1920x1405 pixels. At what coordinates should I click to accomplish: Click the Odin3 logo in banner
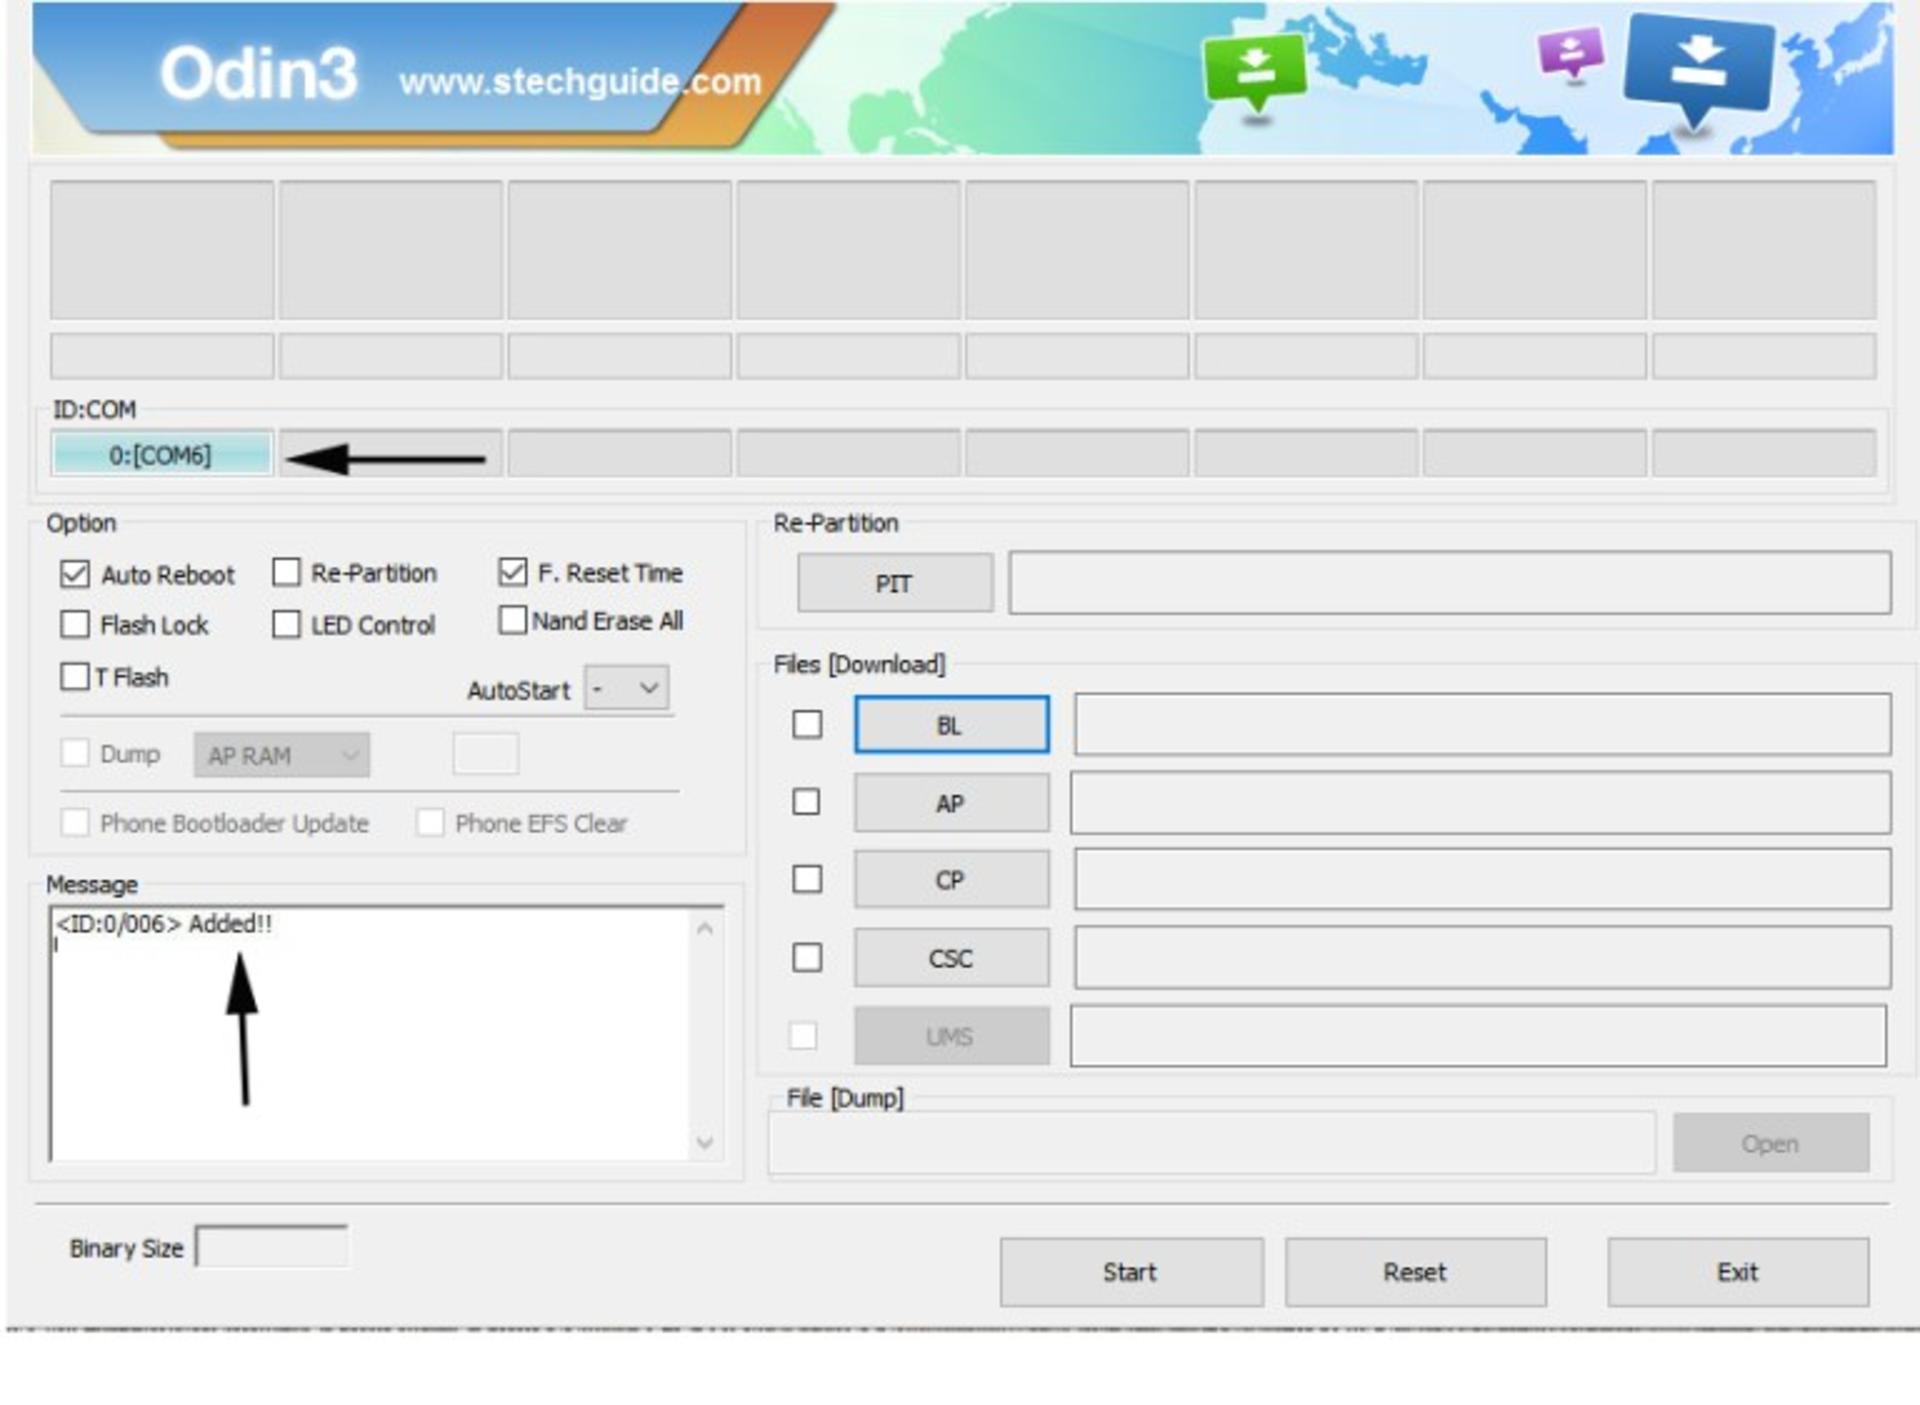(x=258, y=74)
